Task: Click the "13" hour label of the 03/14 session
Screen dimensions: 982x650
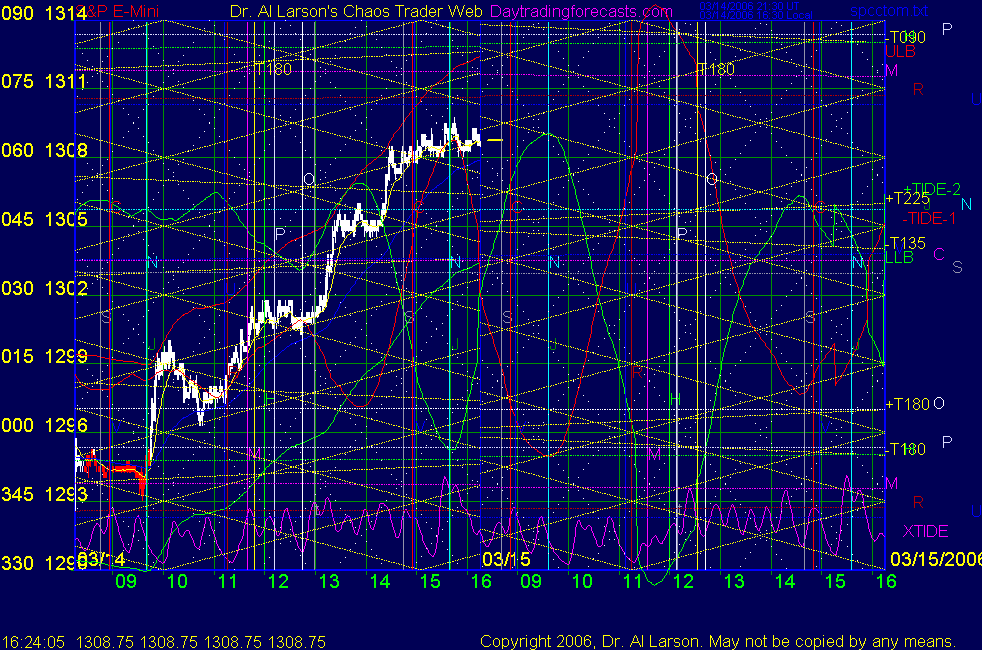Action: click(x=329, y=581)
